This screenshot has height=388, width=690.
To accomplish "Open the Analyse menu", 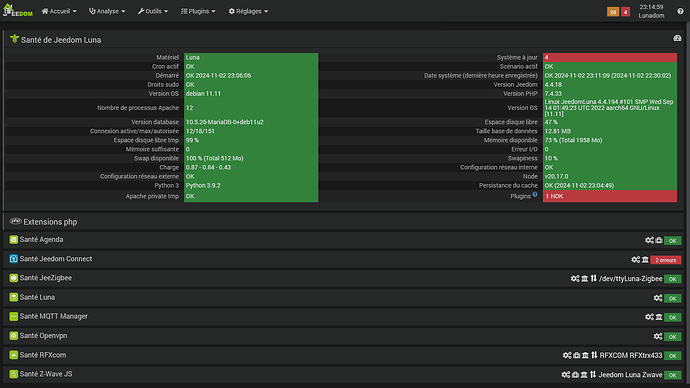I will 107,11.
